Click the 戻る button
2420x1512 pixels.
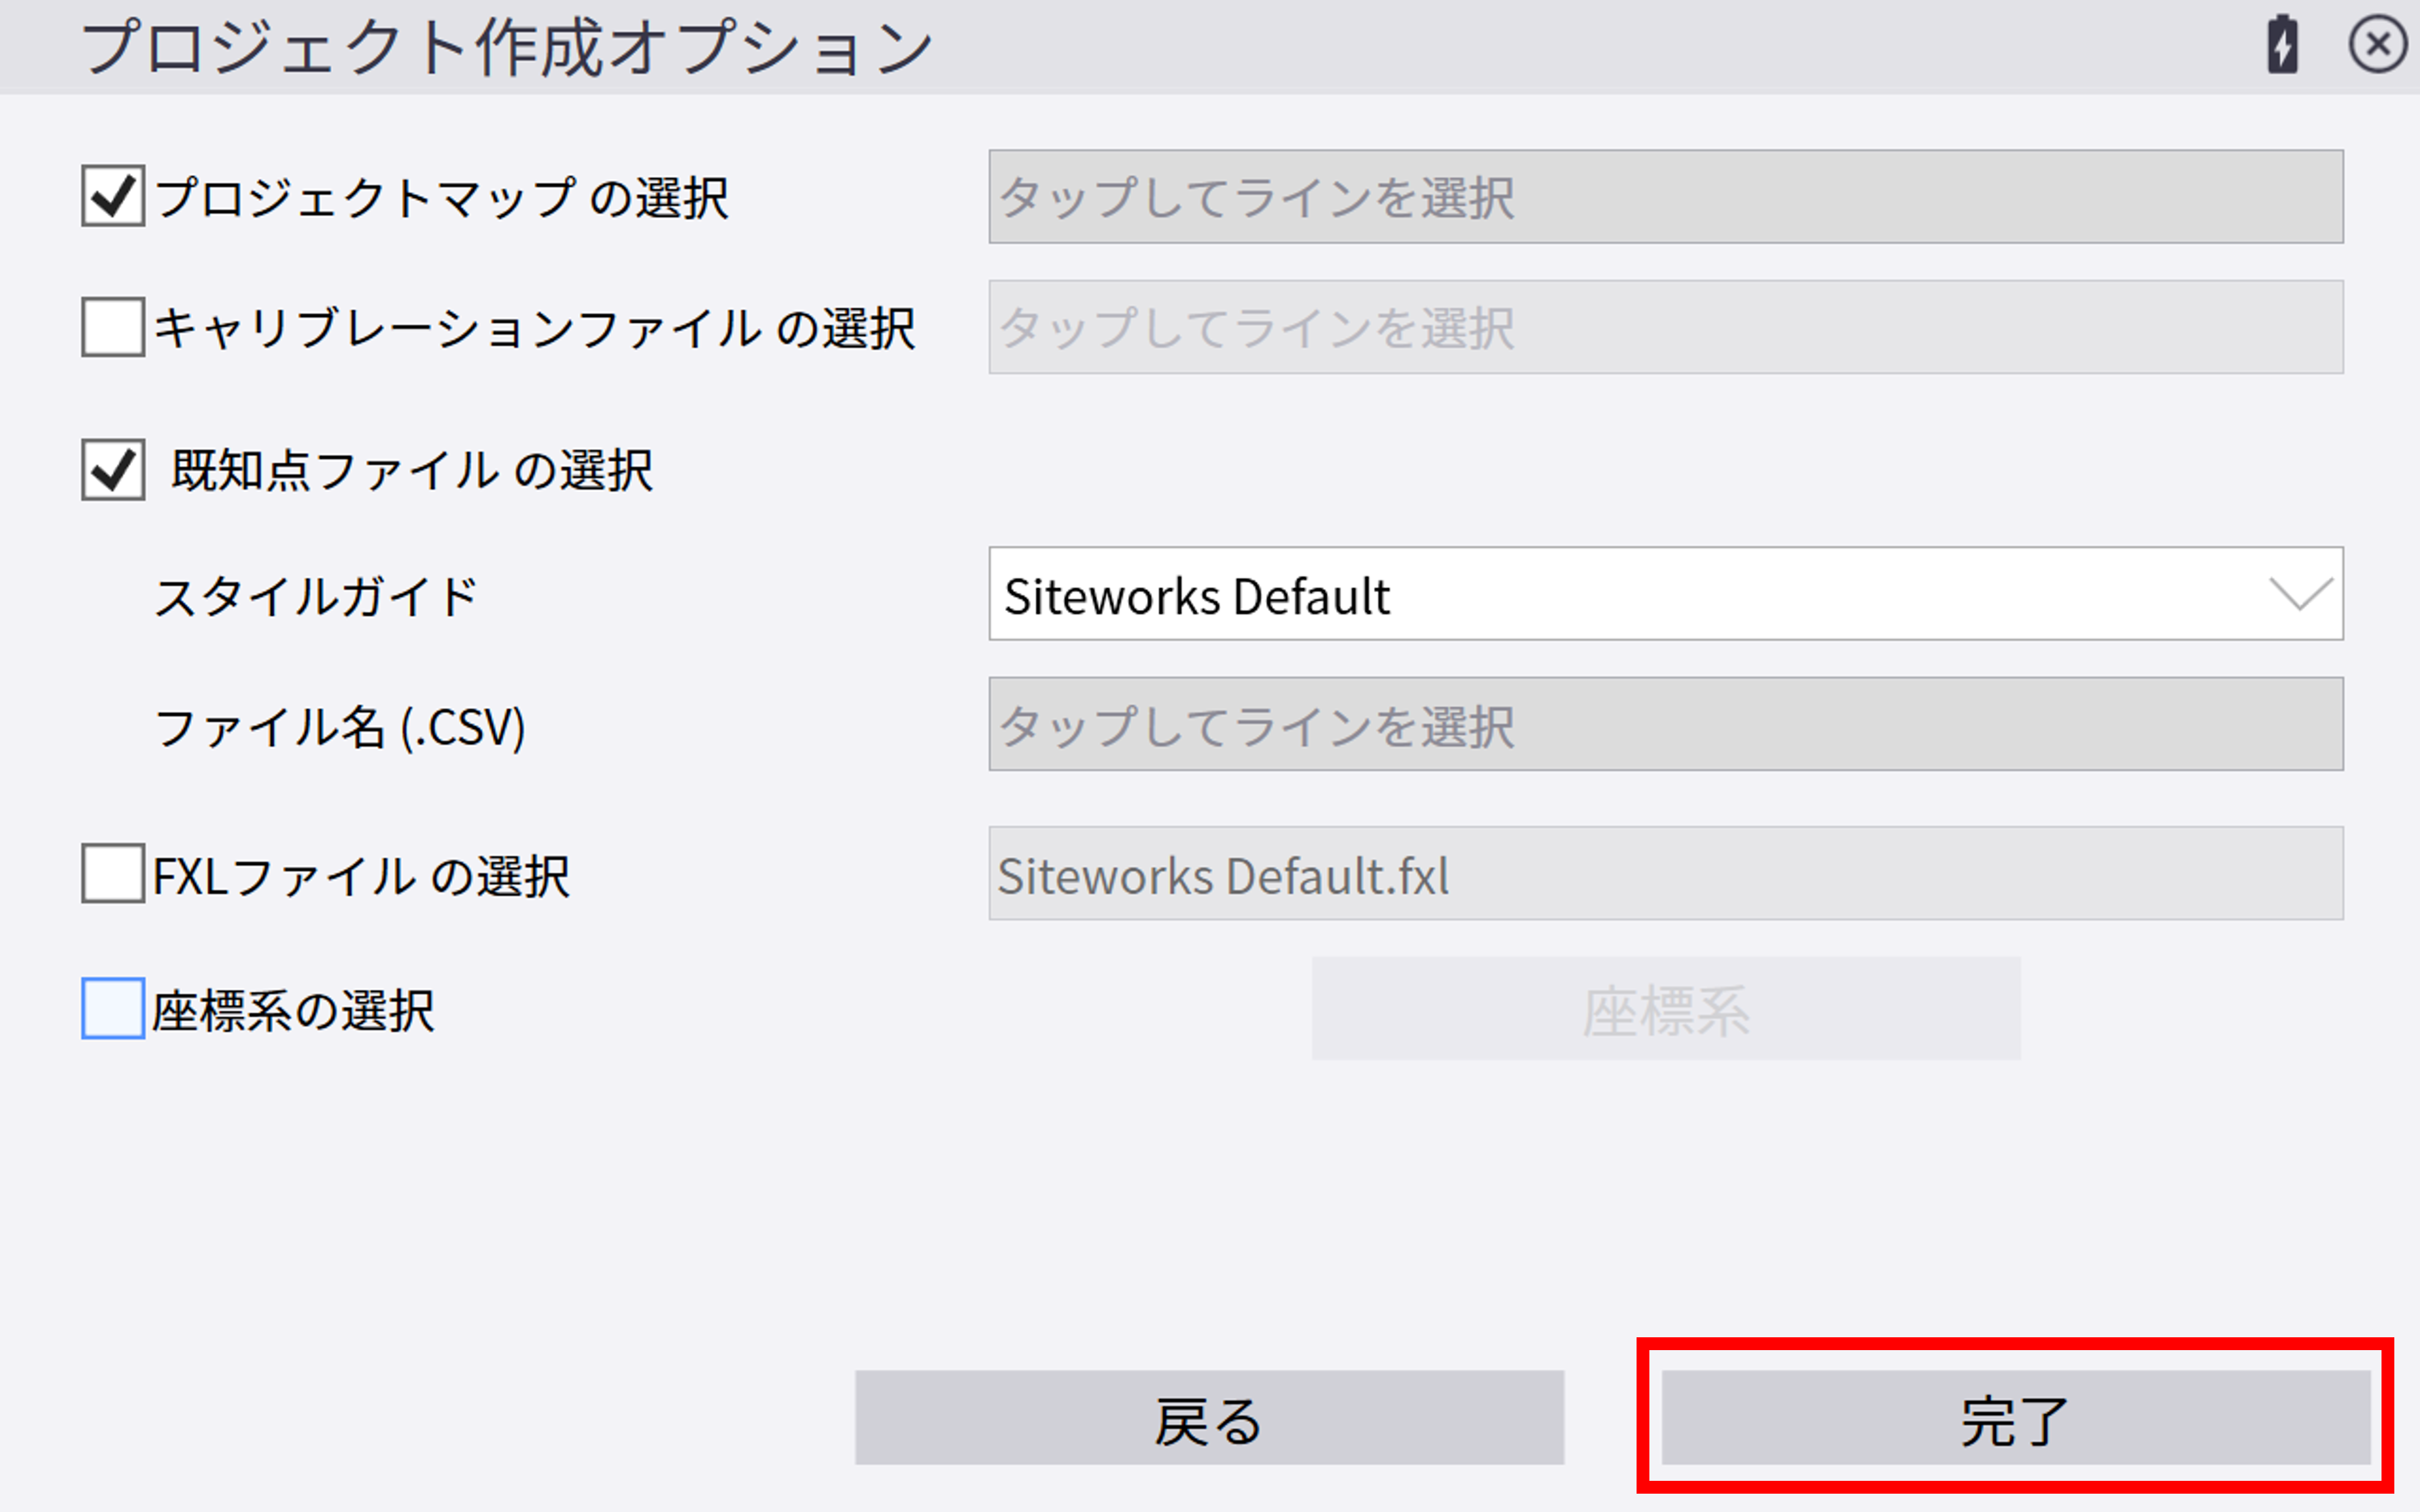1208,1418
